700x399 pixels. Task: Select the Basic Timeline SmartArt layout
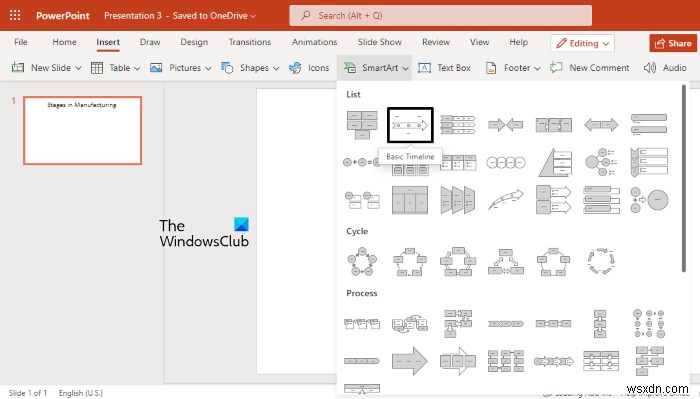[x=410, y=125]
